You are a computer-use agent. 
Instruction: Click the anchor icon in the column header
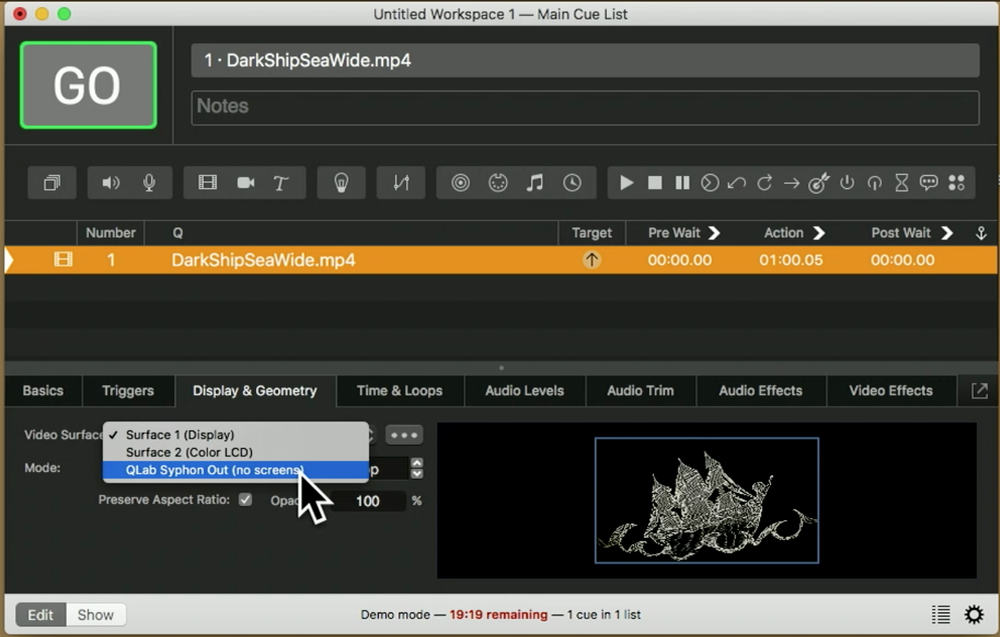click(x=981, y=233)
